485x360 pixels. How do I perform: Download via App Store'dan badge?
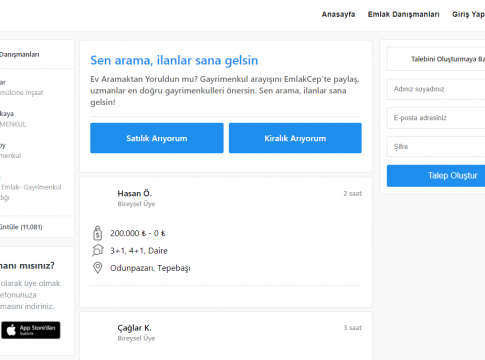(x=31, y=330)
